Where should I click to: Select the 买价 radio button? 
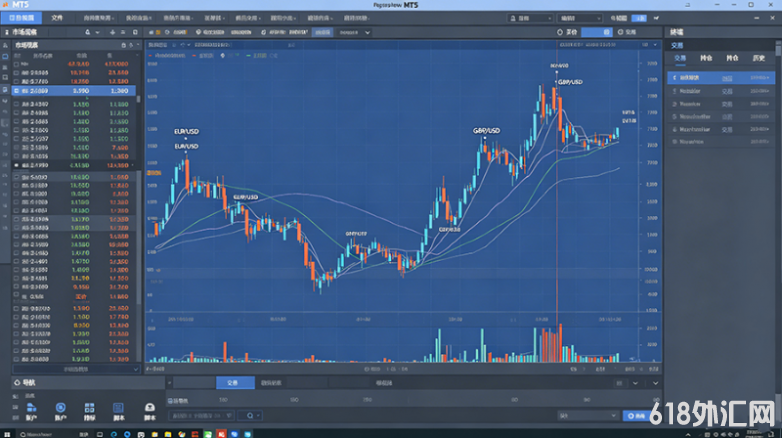tap(560, 32)
